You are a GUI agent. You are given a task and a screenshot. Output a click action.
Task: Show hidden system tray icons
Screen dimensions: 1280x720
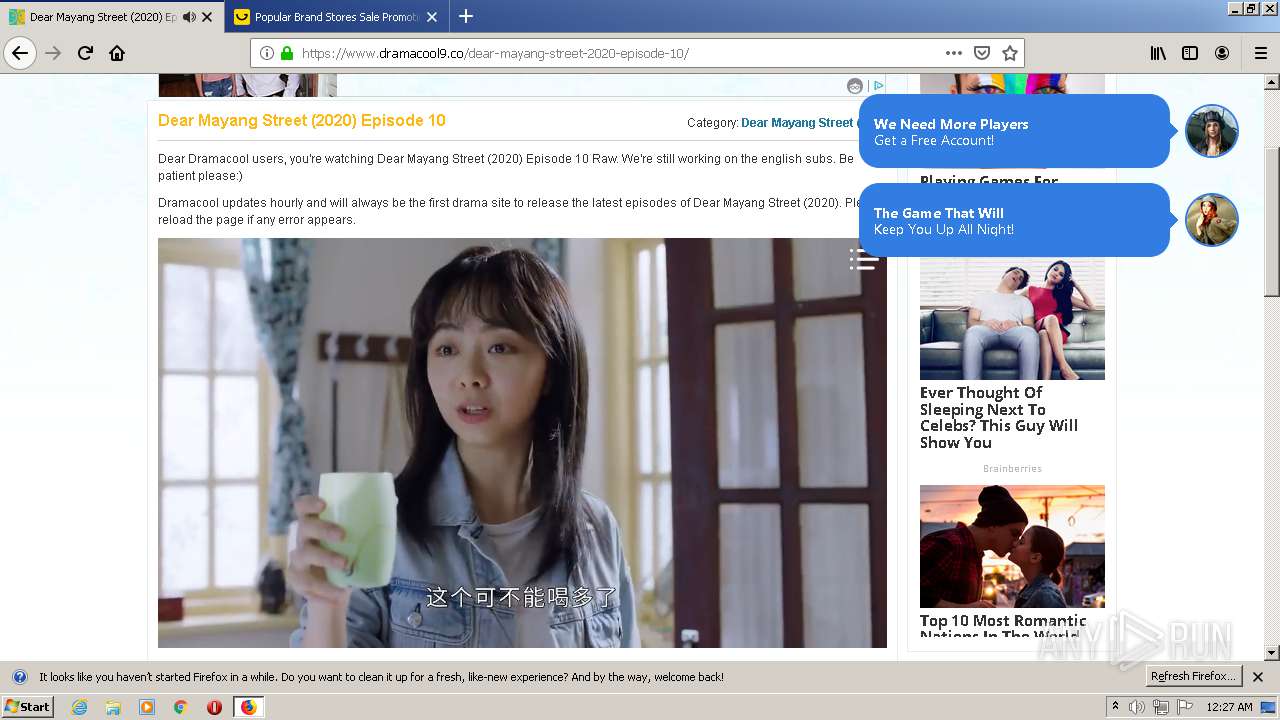(1115, 707)
